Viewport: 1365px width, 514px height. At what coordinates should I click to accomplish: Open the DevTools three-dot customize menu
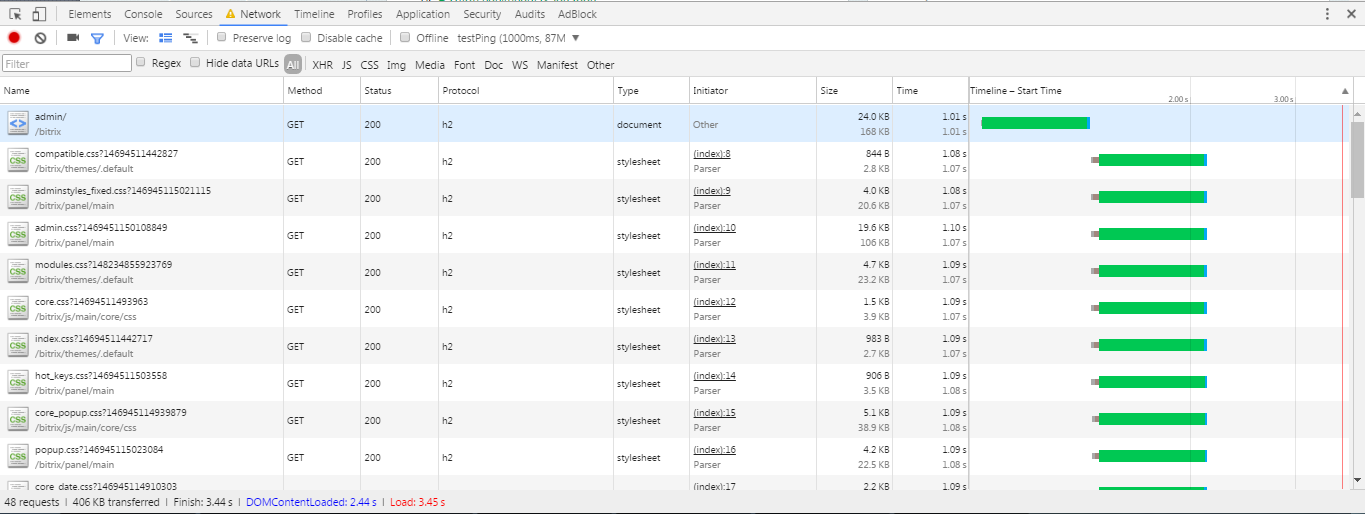(x=1327, y=14)
